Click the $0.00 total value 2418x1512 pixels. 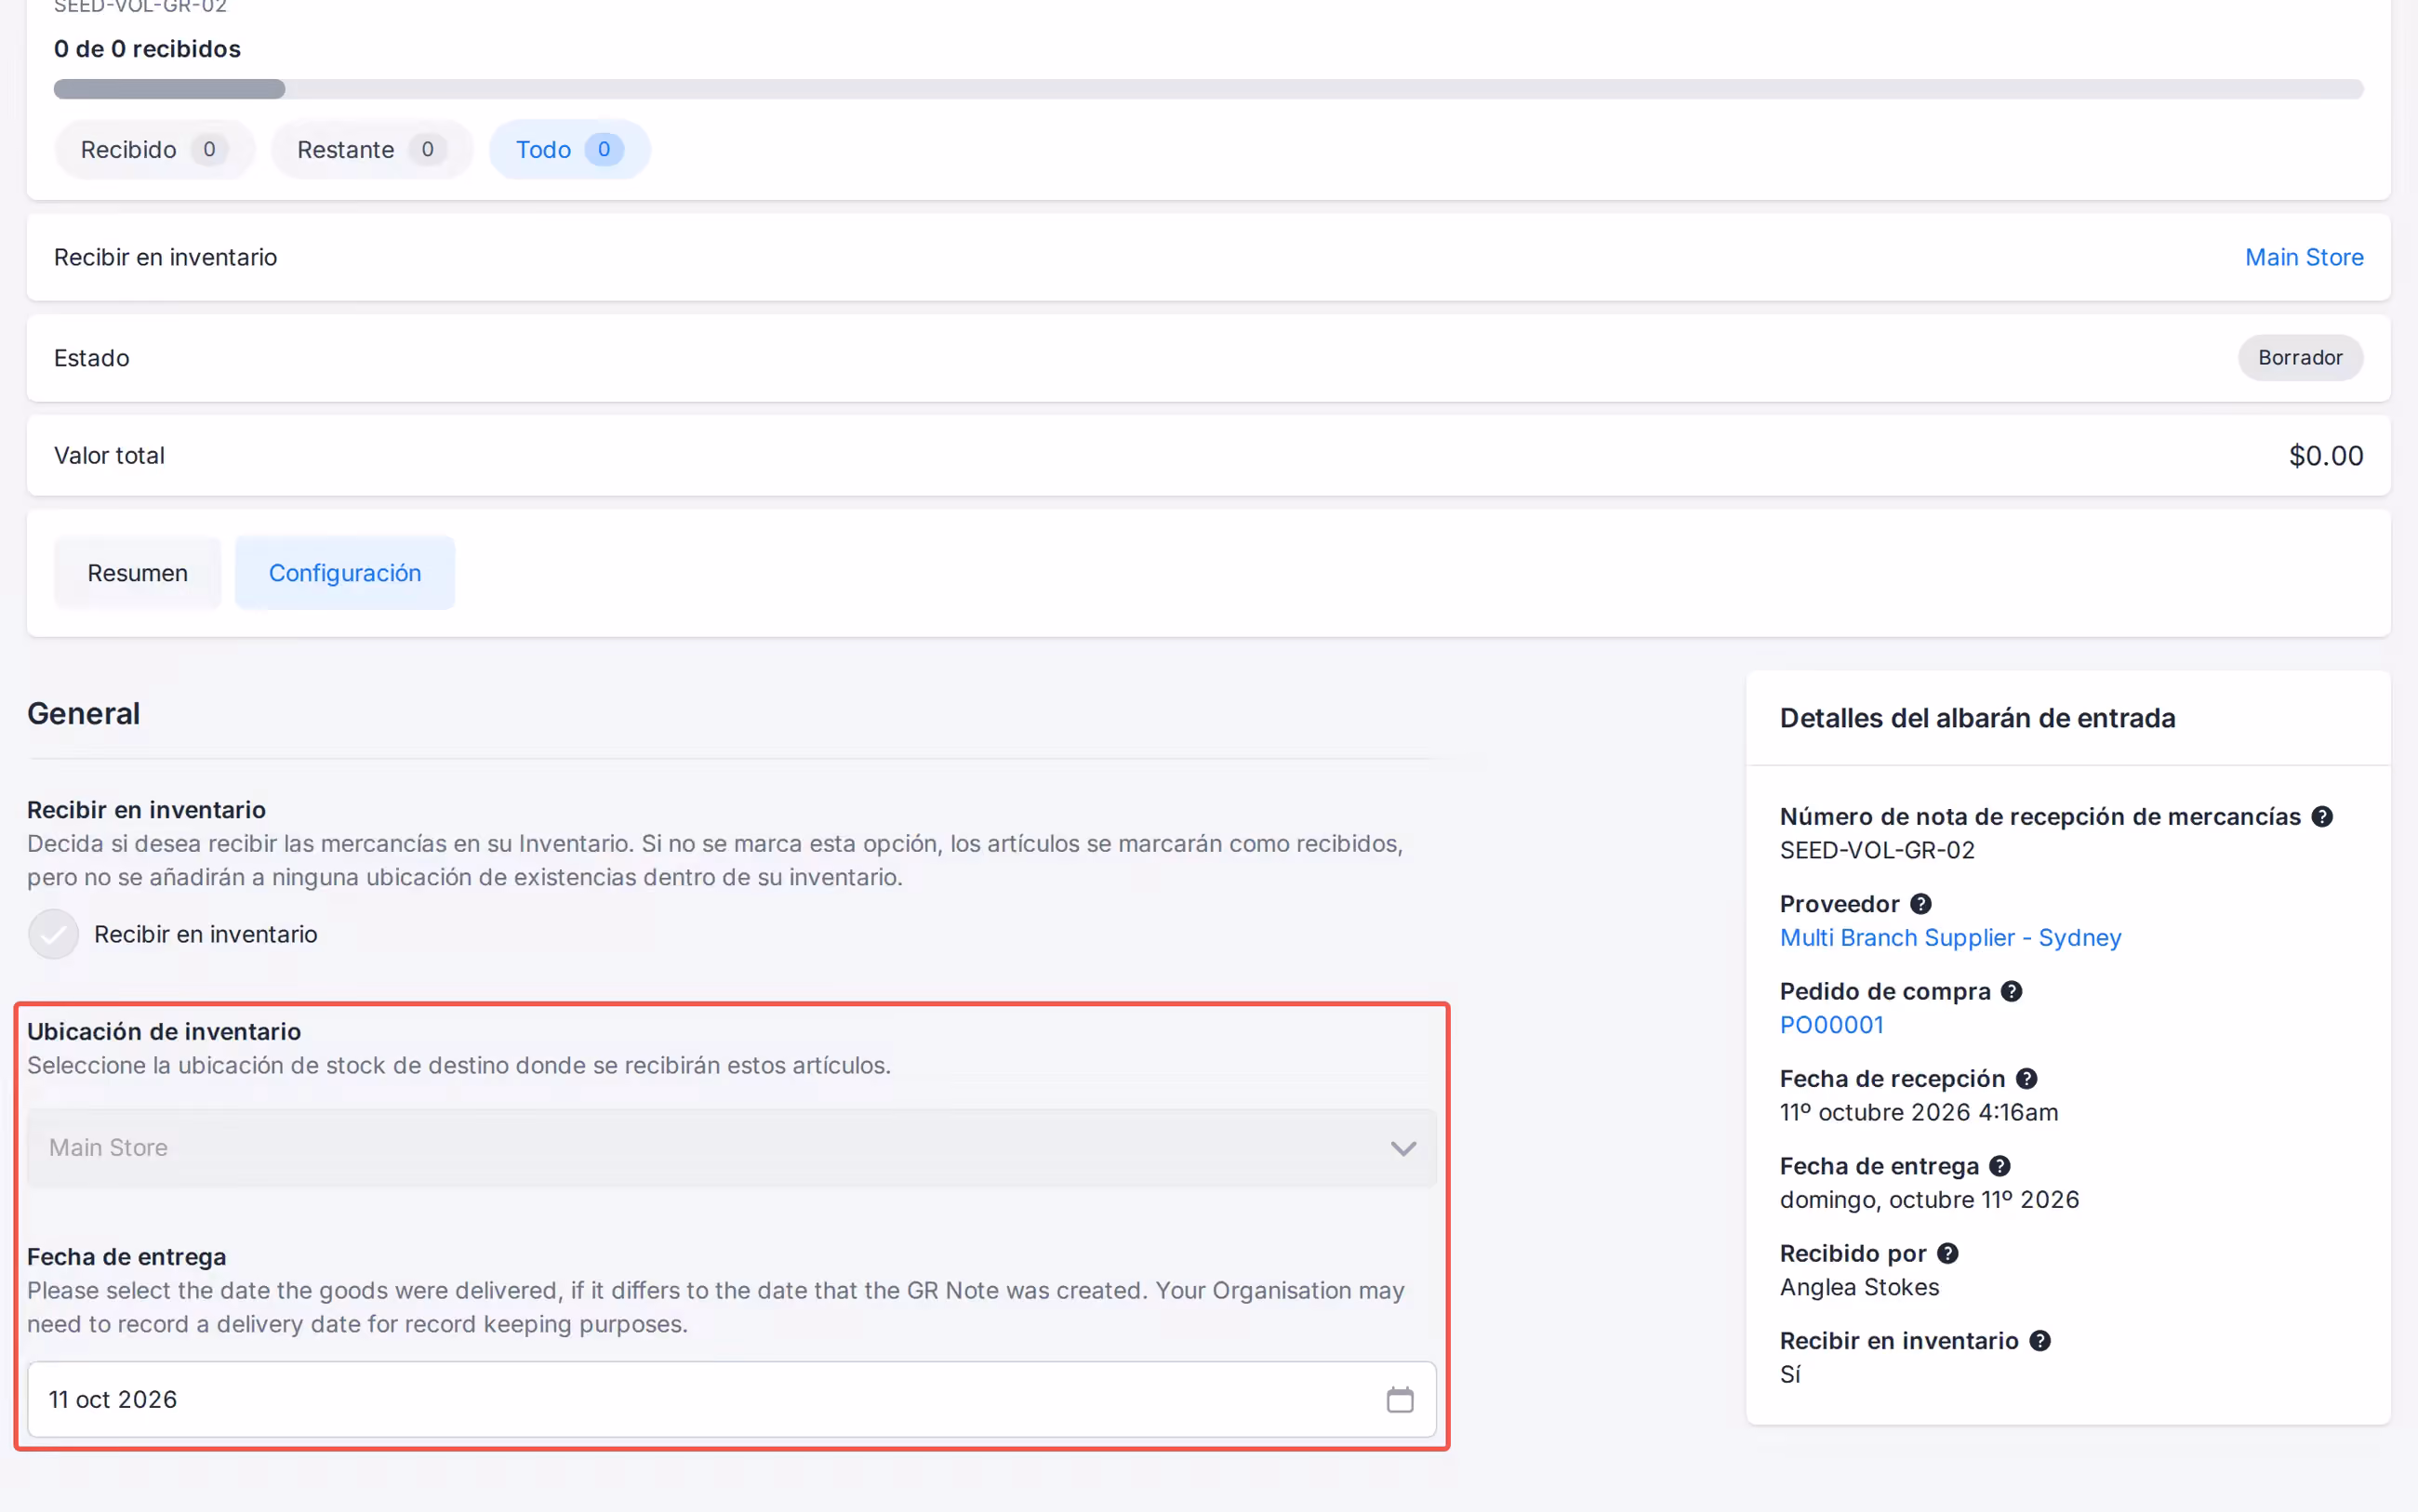click(x=2326, y=456)
